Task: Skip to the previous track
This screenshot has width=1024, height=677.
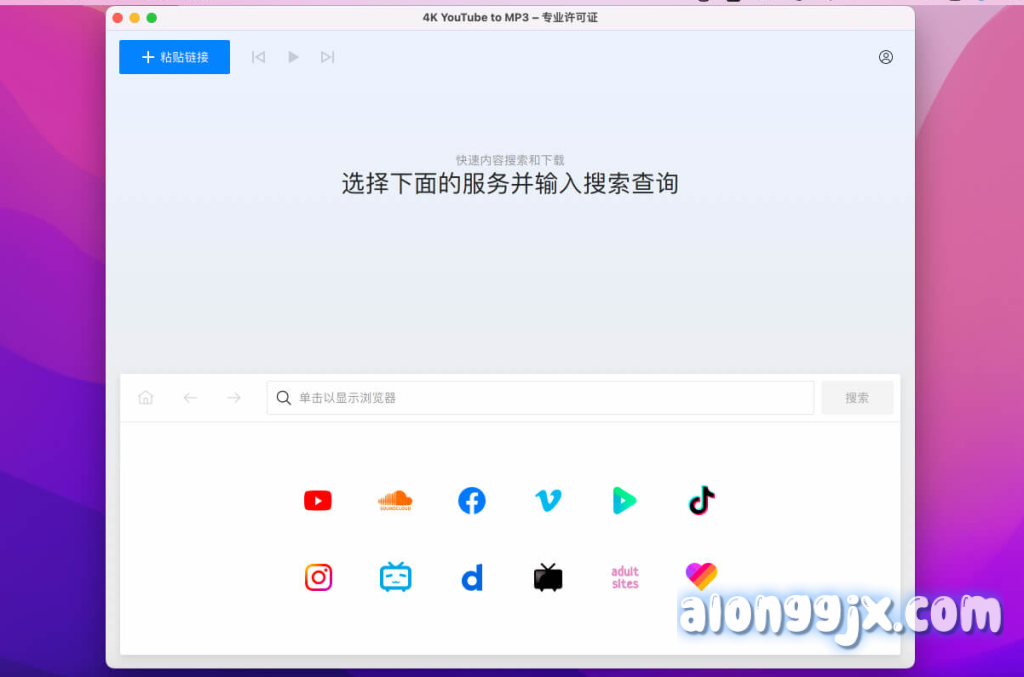Action: pyautogui.click(x=258, y=57)
